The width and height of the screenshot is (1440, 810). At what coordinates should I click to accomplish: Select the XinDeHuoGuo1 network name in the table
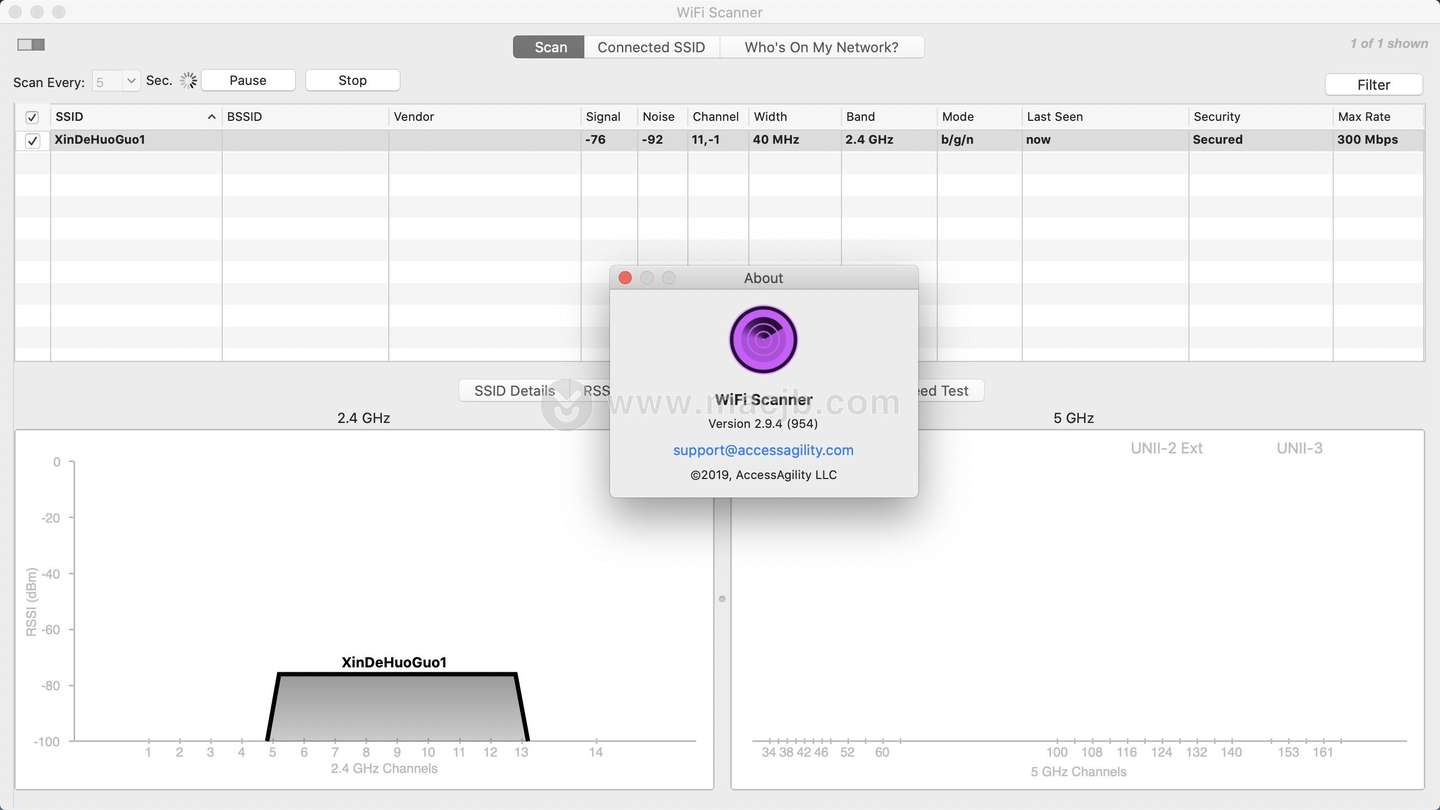(100, 140)
